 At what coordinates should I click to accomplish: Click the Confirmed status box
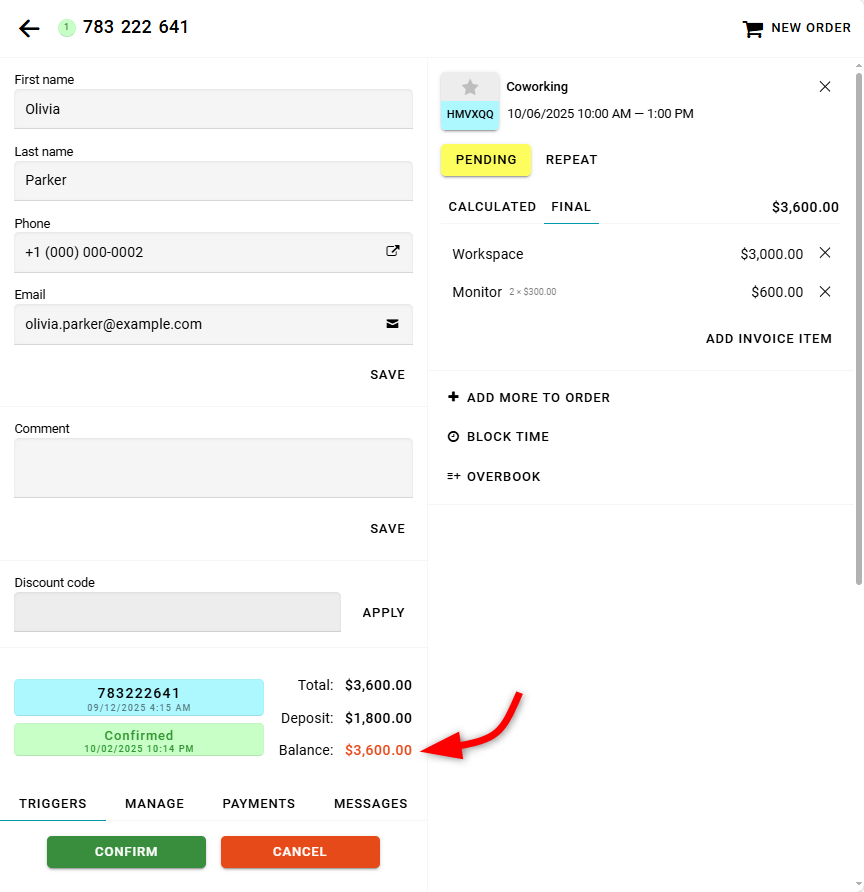coord(139,740)
